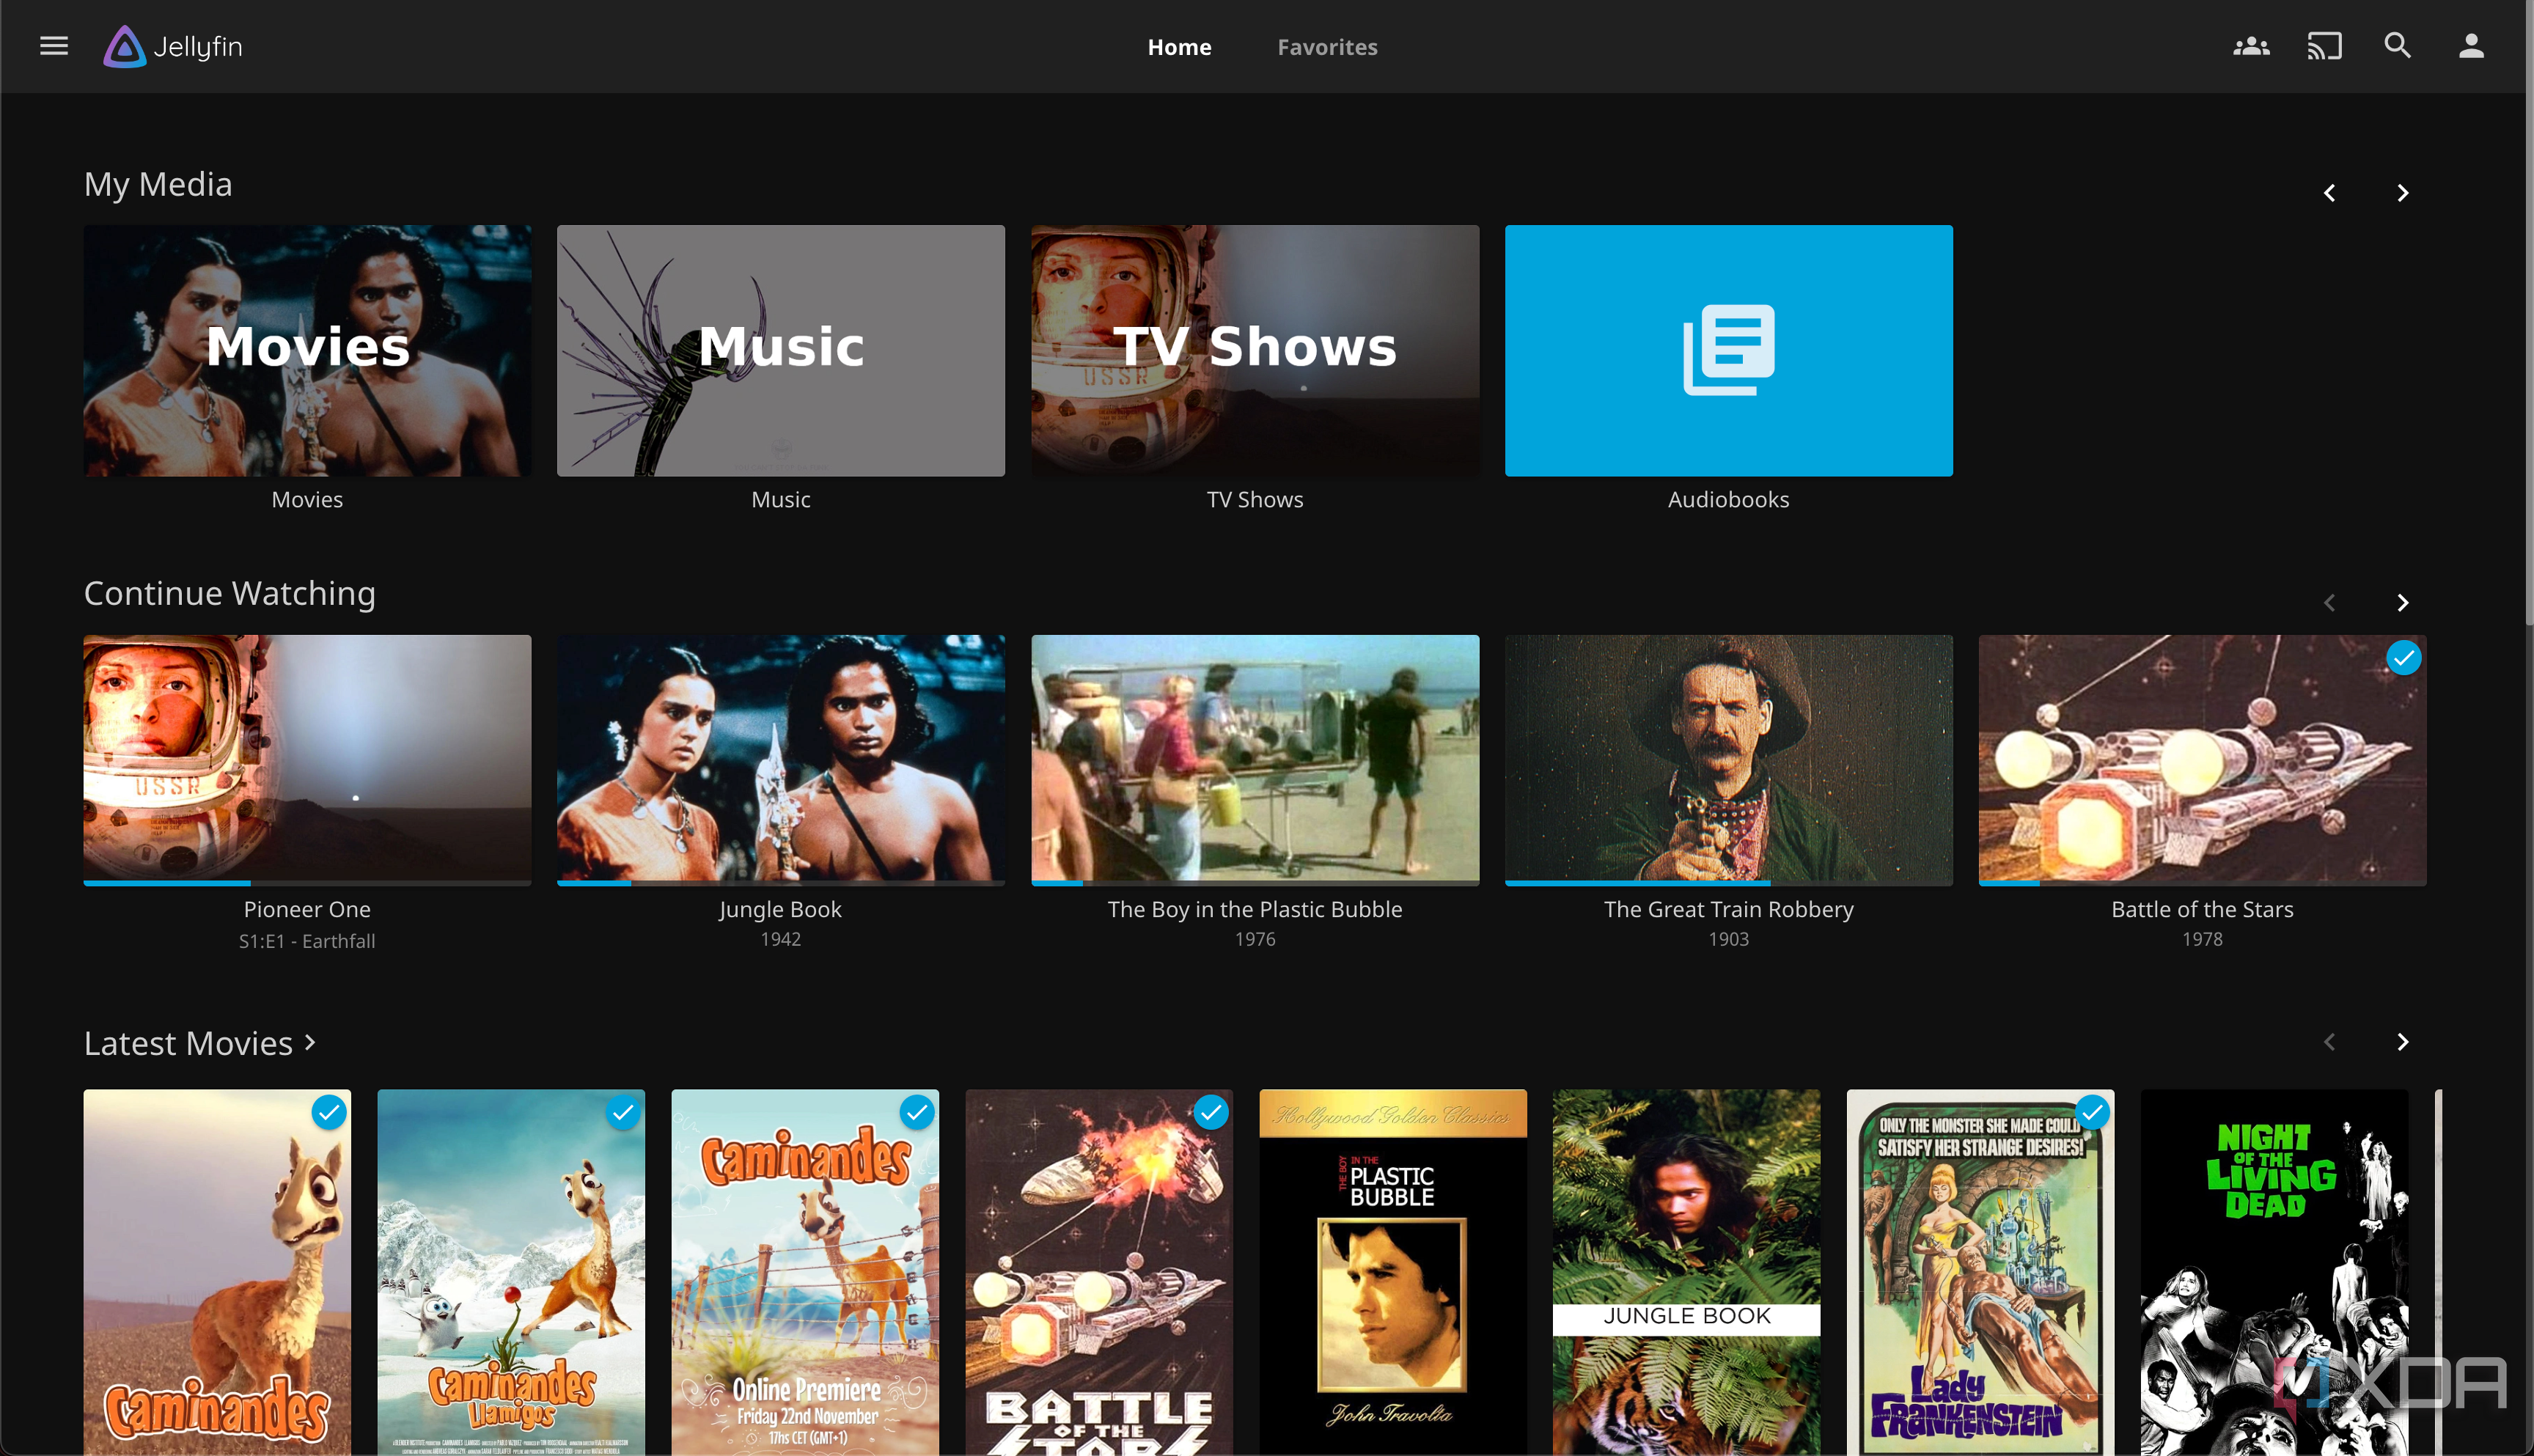Select the Home tab
This screenshot has width=2534, height=1456.
(x=1179, y=47)
